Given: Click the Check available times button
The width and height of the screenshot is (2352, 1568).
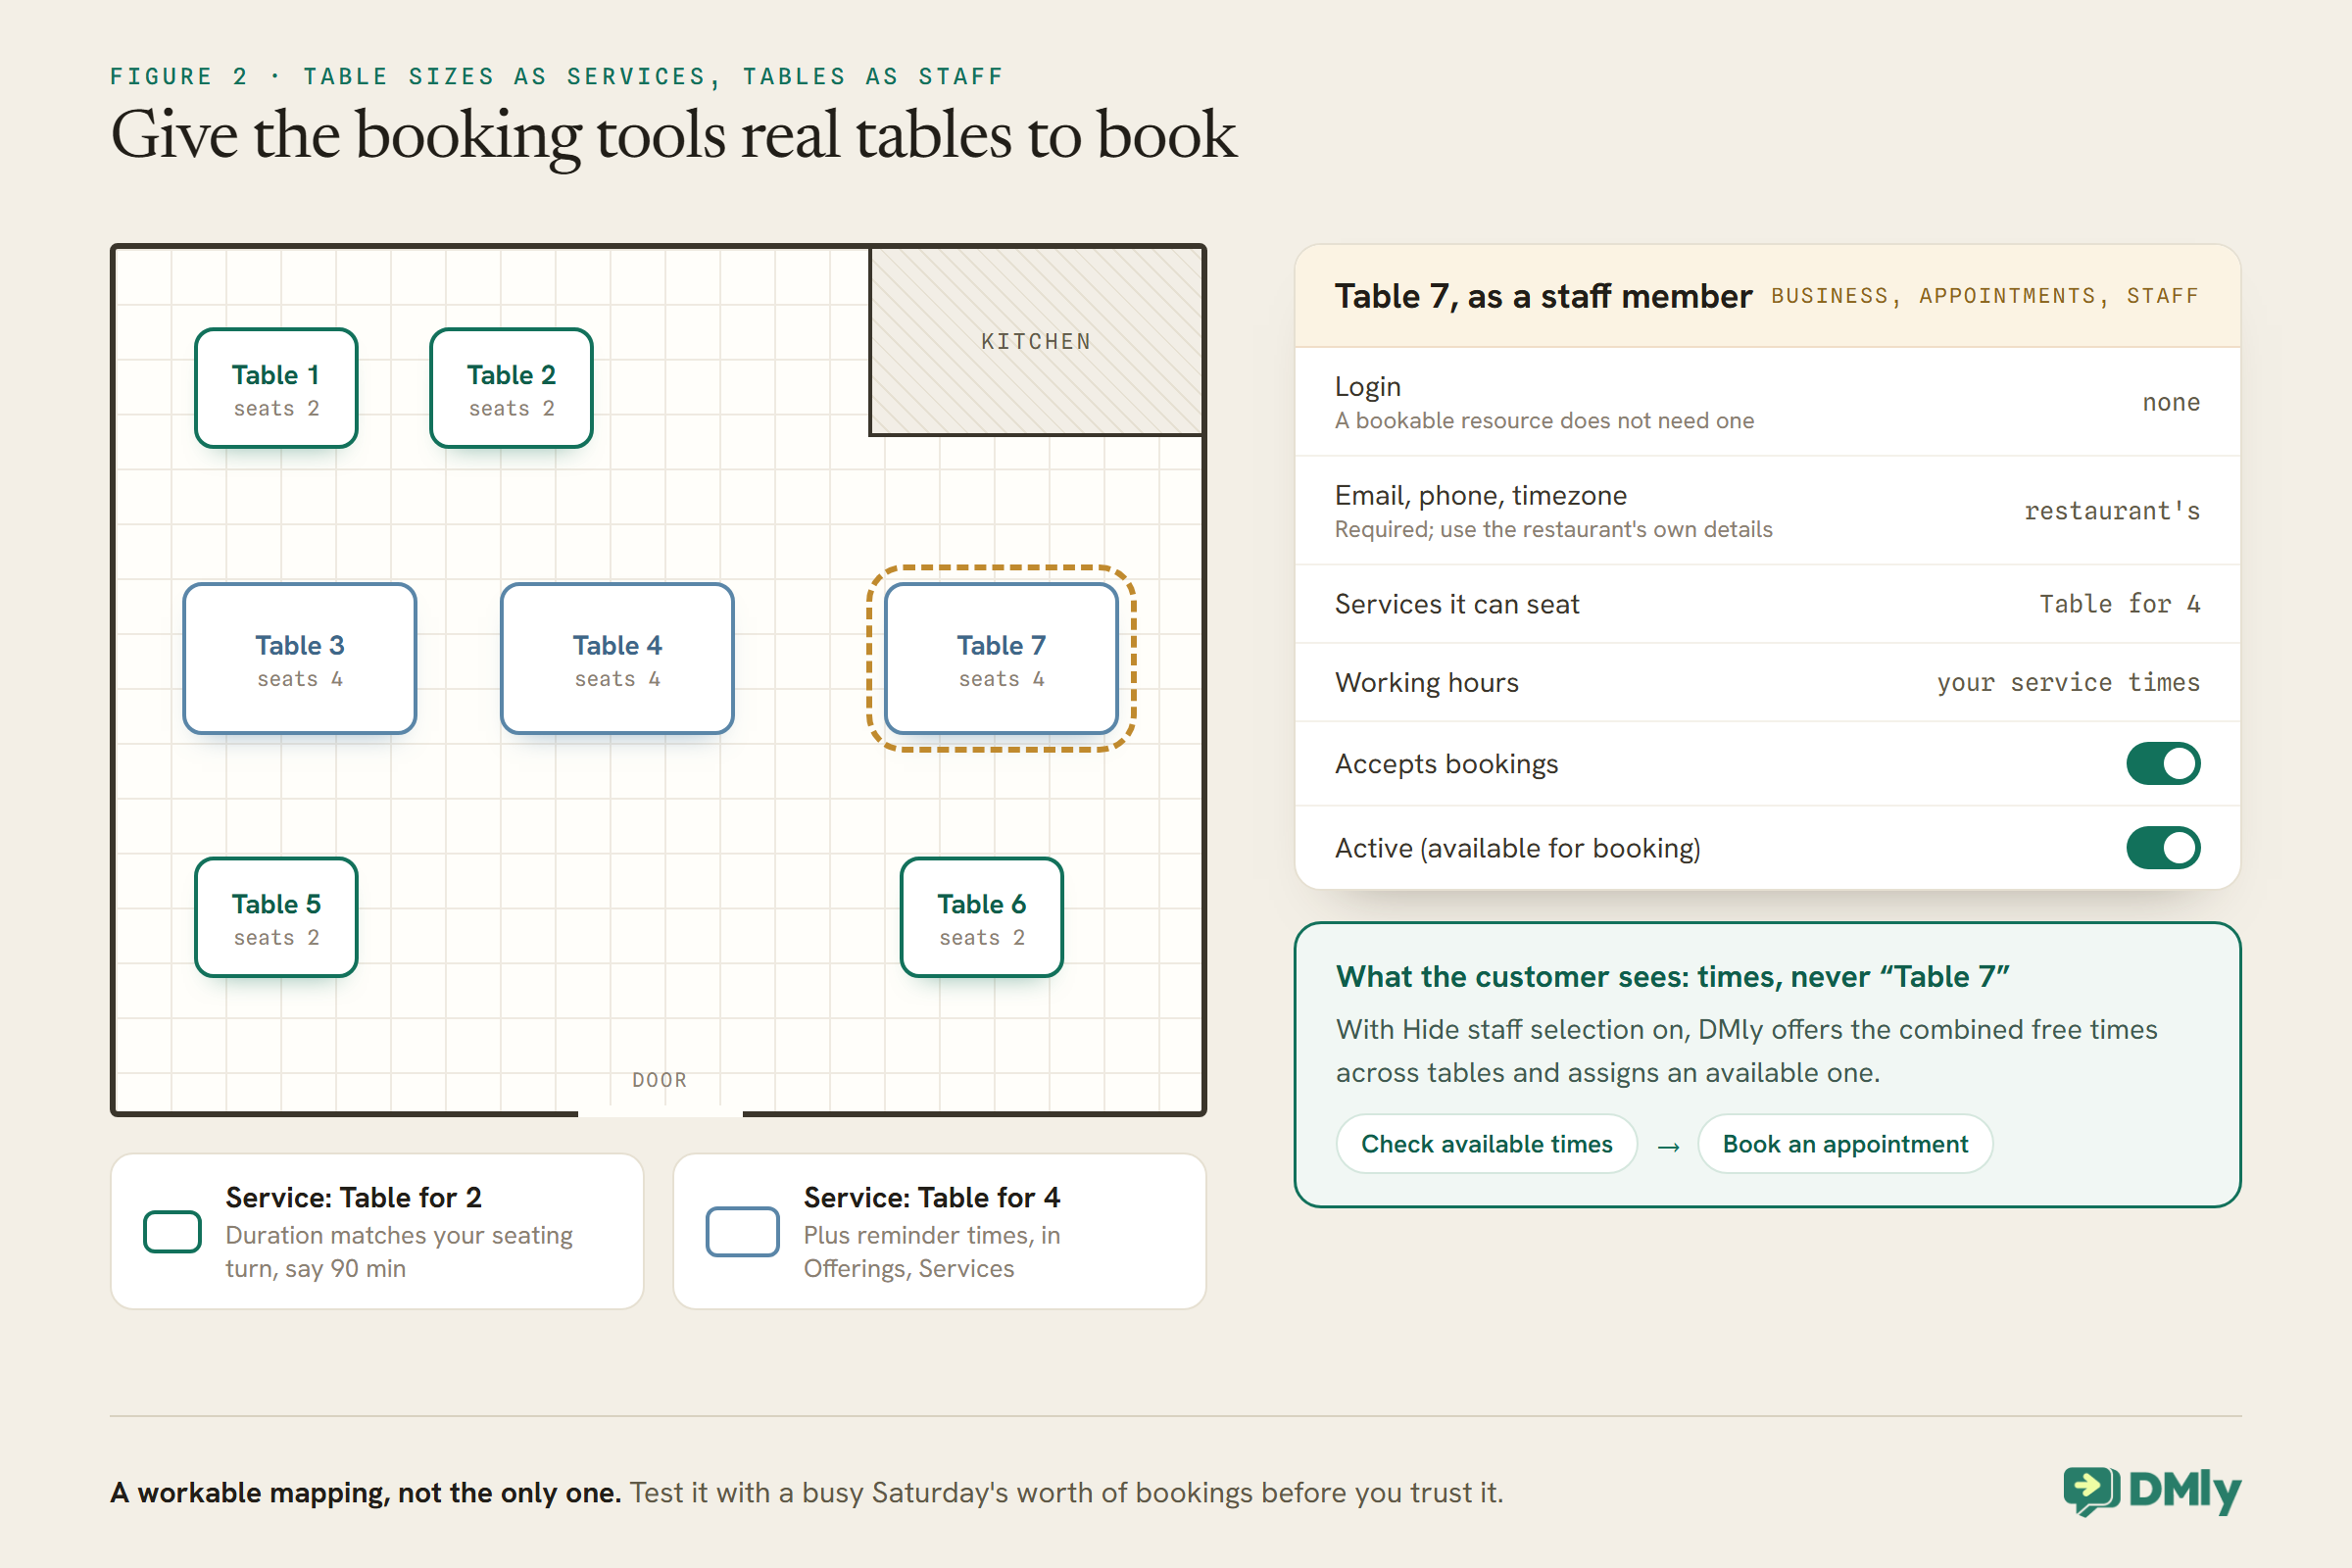Looking at the screenshot, I should pos(1487,1144).
